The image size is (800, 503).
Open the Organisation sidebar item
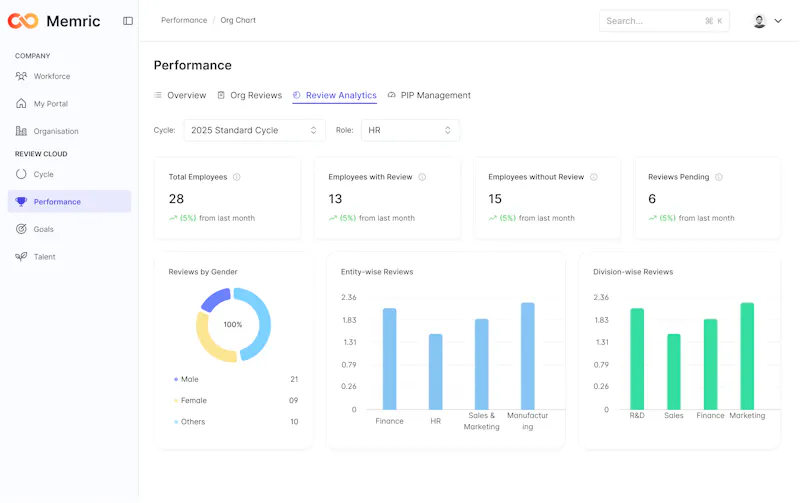(69, 131)
